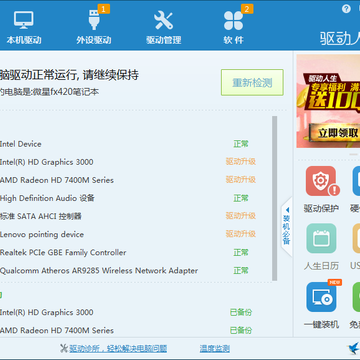Open the 人生日历 calendar icon
The width and height of the screenshot is (360, 360).
pyautogui.click(x=321, y=238)
